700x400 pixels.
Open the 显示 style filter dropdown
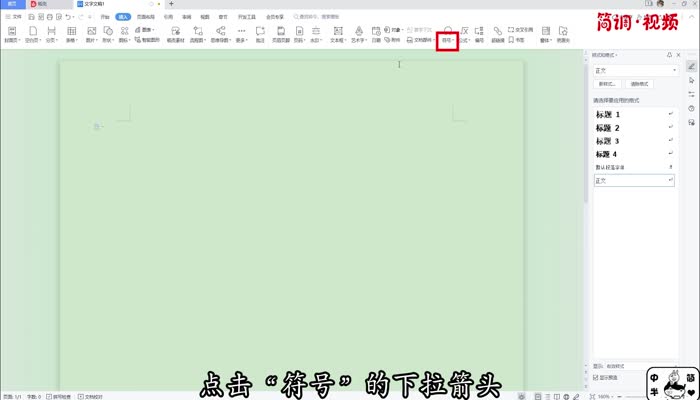tap(640, 365)
